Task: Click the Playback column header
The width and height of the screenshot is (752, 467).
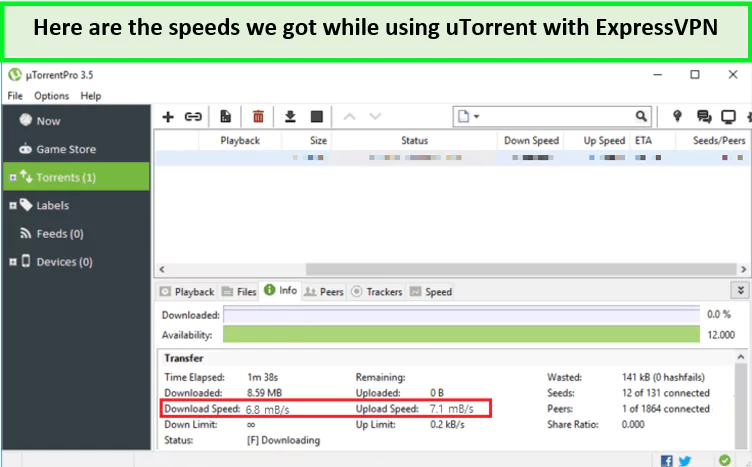Action: coord(240,141)
